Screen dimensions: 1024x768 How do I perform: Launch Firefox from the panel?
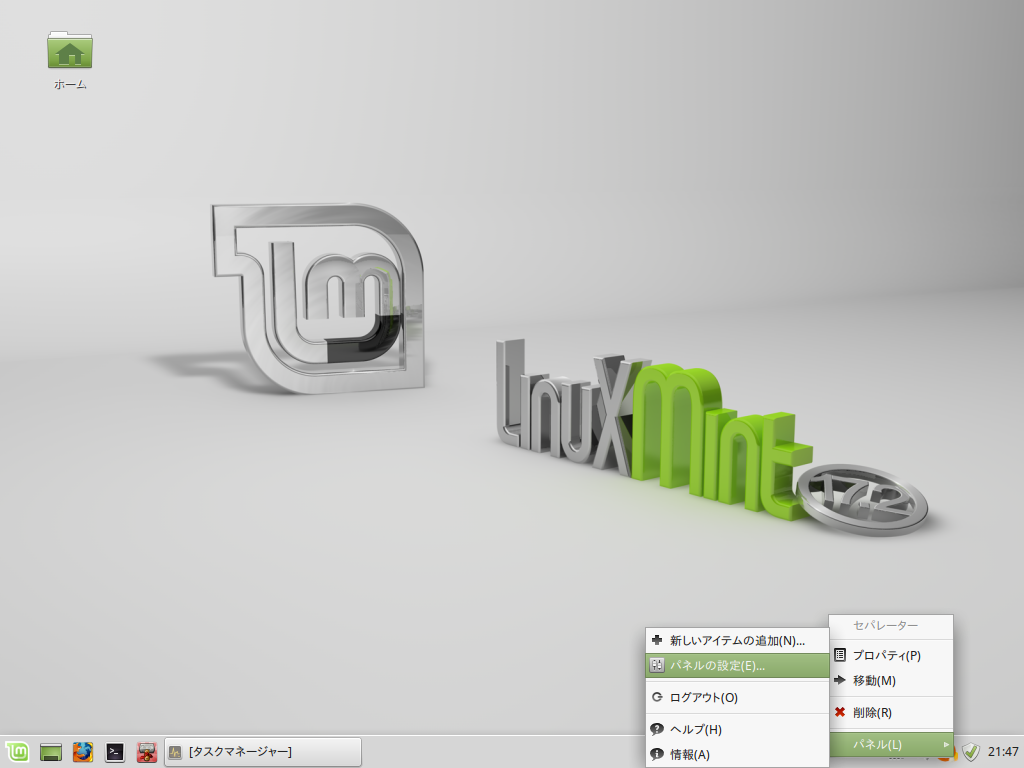pos(83,751)
